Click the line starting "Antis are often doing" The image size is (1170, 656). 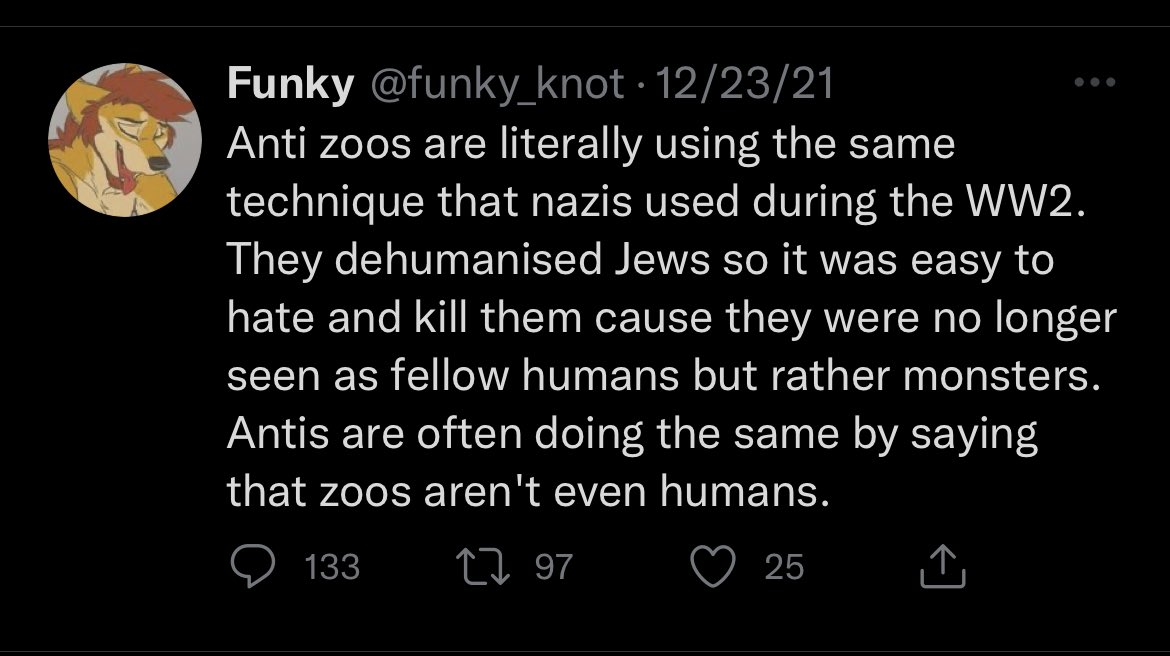(x=632, y=434)
